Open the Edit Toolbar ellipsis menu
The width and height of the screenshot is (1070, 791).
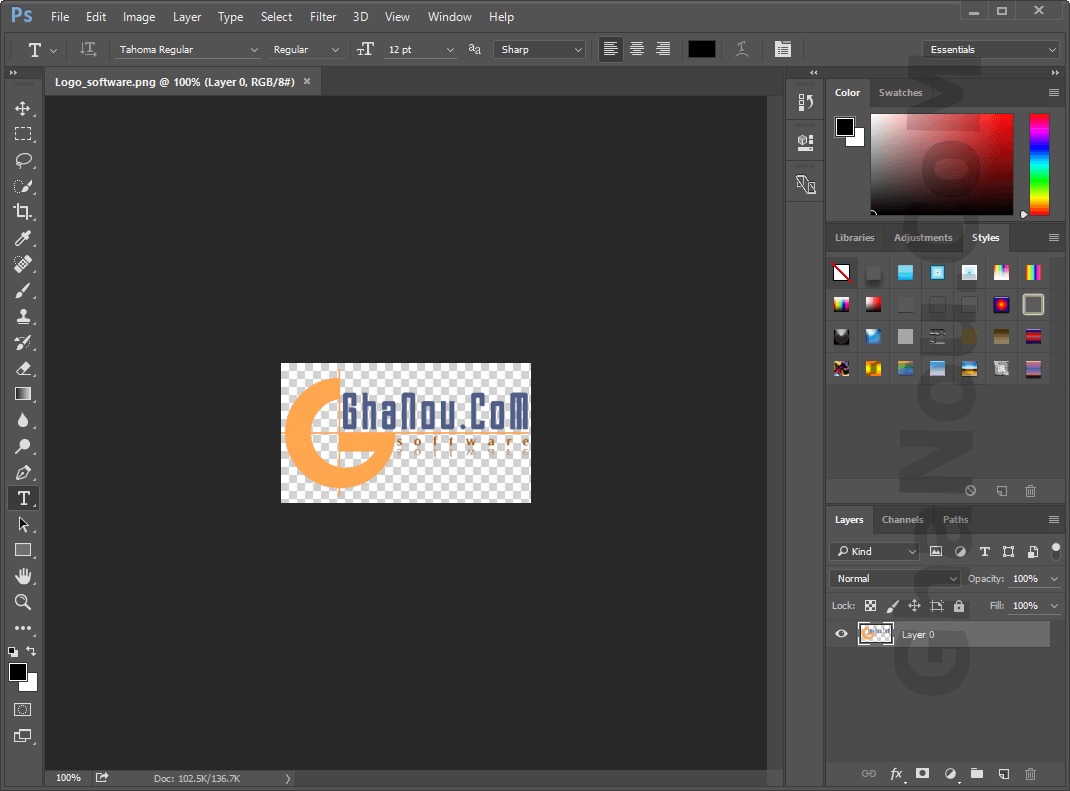23,628
